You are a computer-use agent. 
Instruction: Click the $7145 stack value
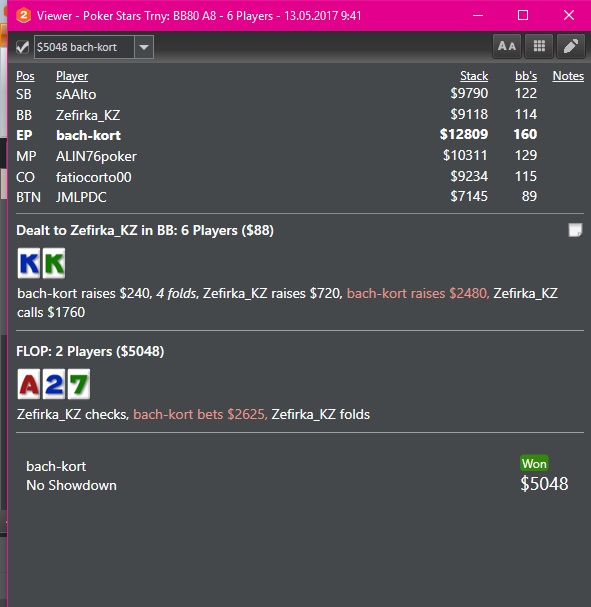pos(469,196)
